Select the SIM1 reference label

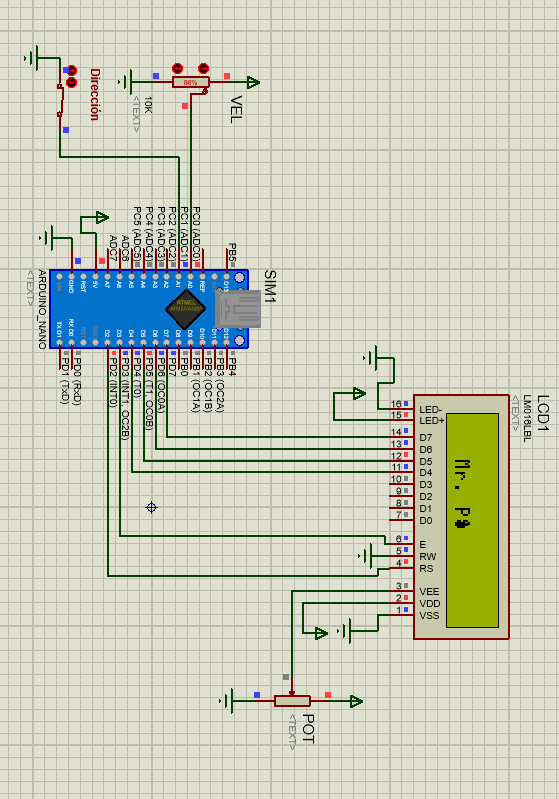pos(270,287)
